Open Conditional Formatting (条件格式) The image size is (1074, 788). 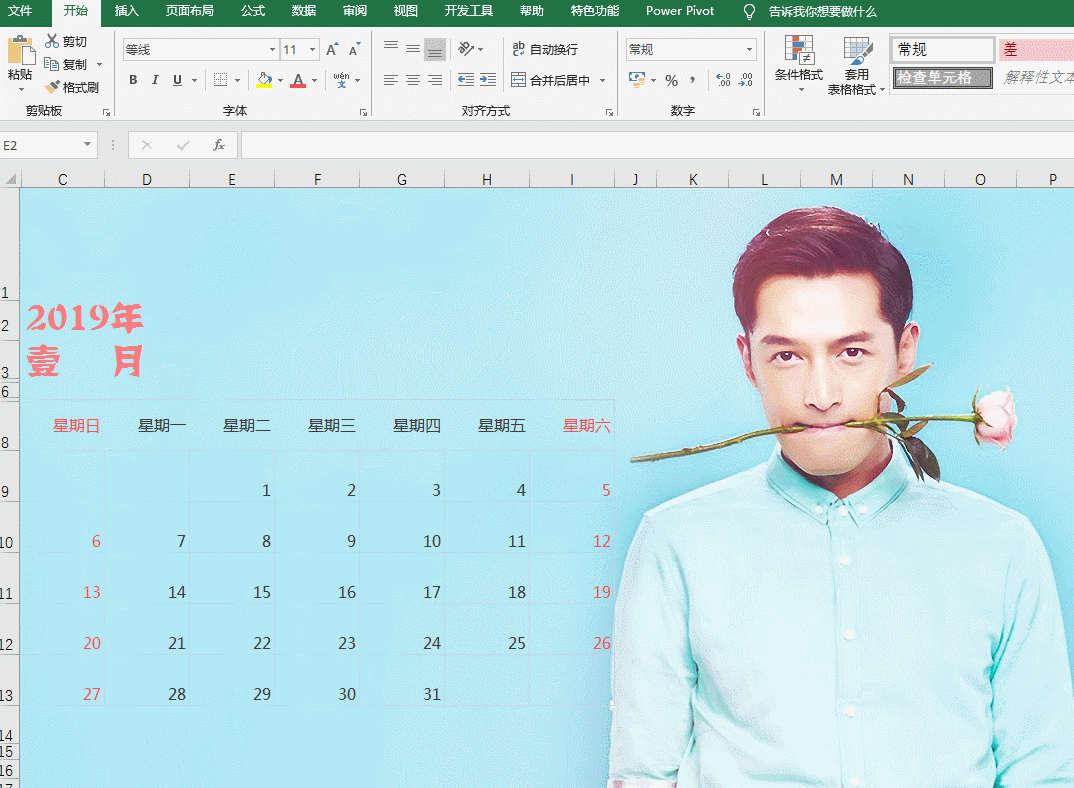(799, 64)
